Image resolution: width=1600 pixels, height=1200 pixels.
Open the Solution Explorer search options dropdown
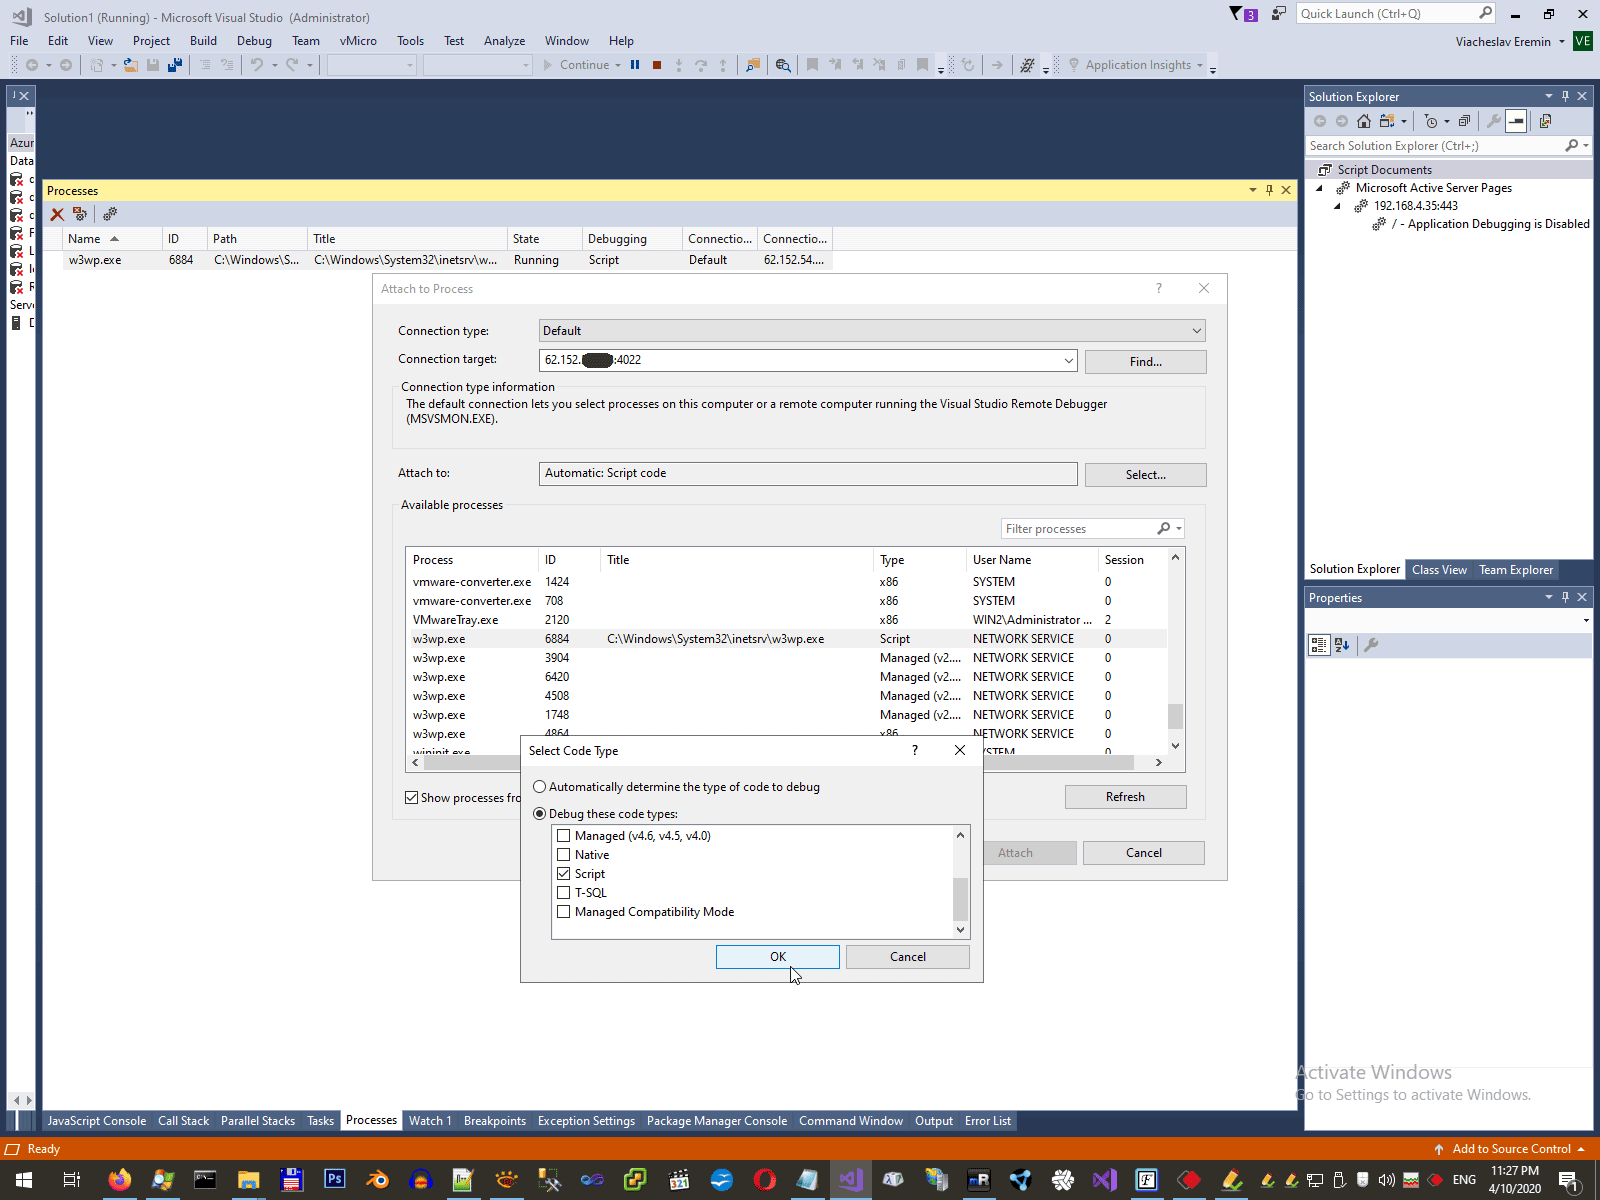(x=1586, y=146)
